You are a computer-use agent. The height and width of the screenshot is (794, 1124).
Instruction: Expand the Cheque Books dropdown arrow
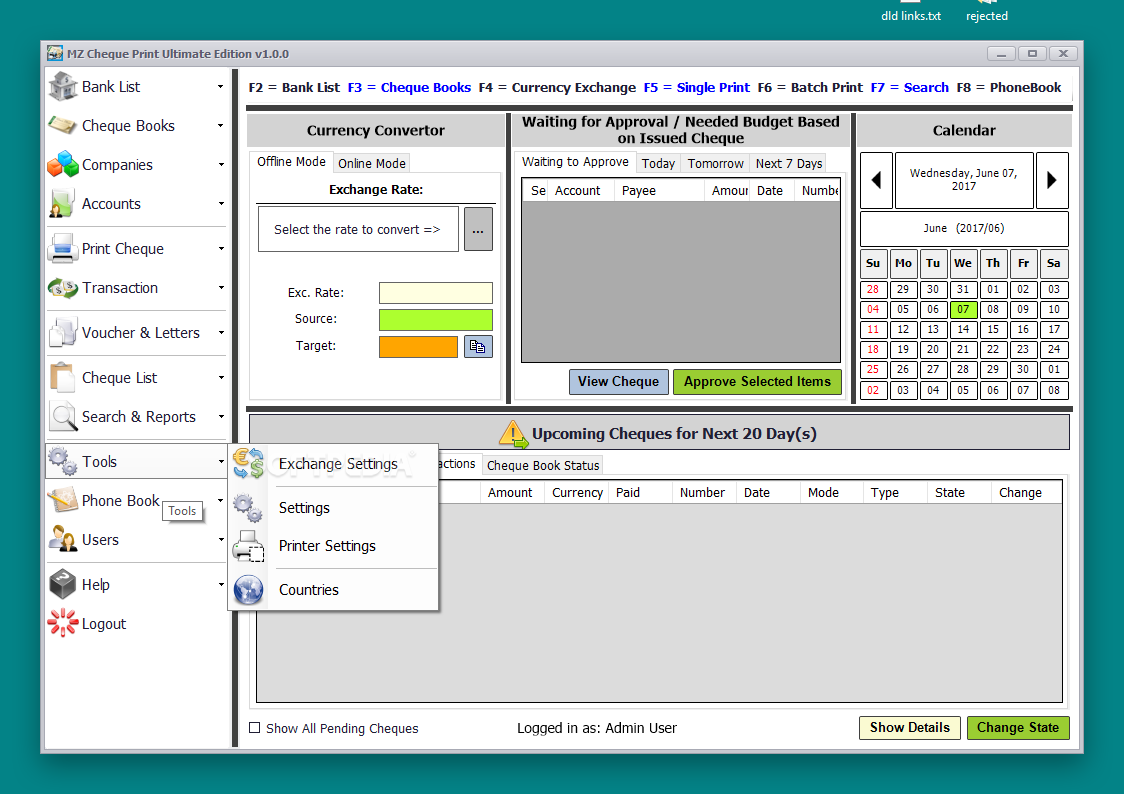221,125
